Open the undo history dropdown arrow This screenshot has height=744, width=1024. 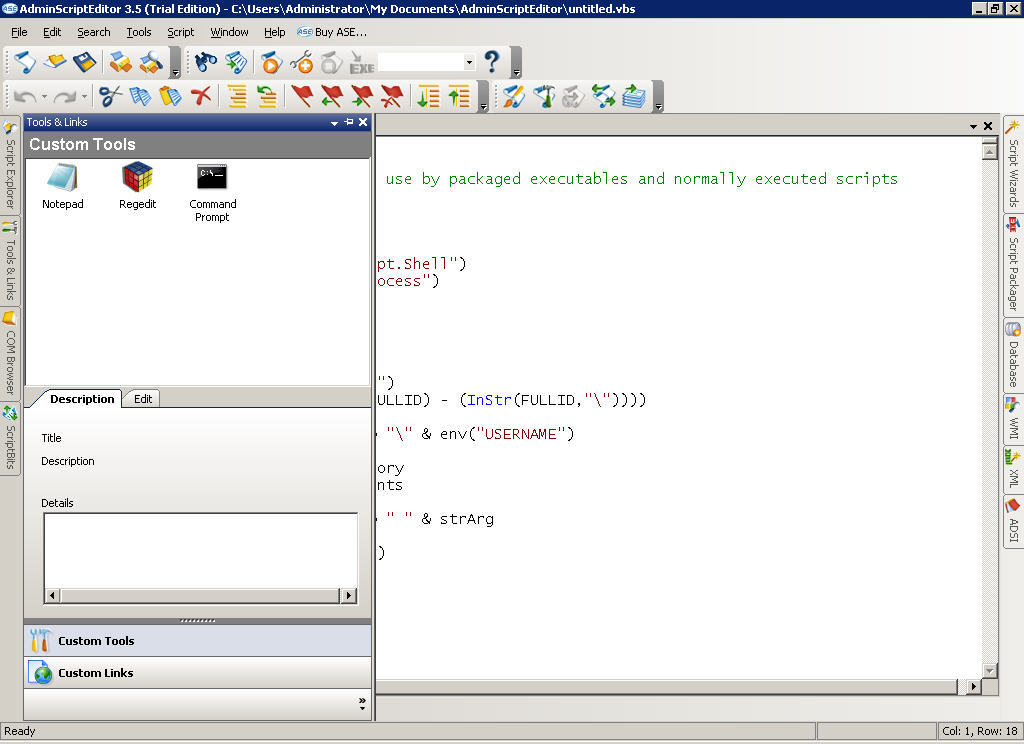click(44, 97)
